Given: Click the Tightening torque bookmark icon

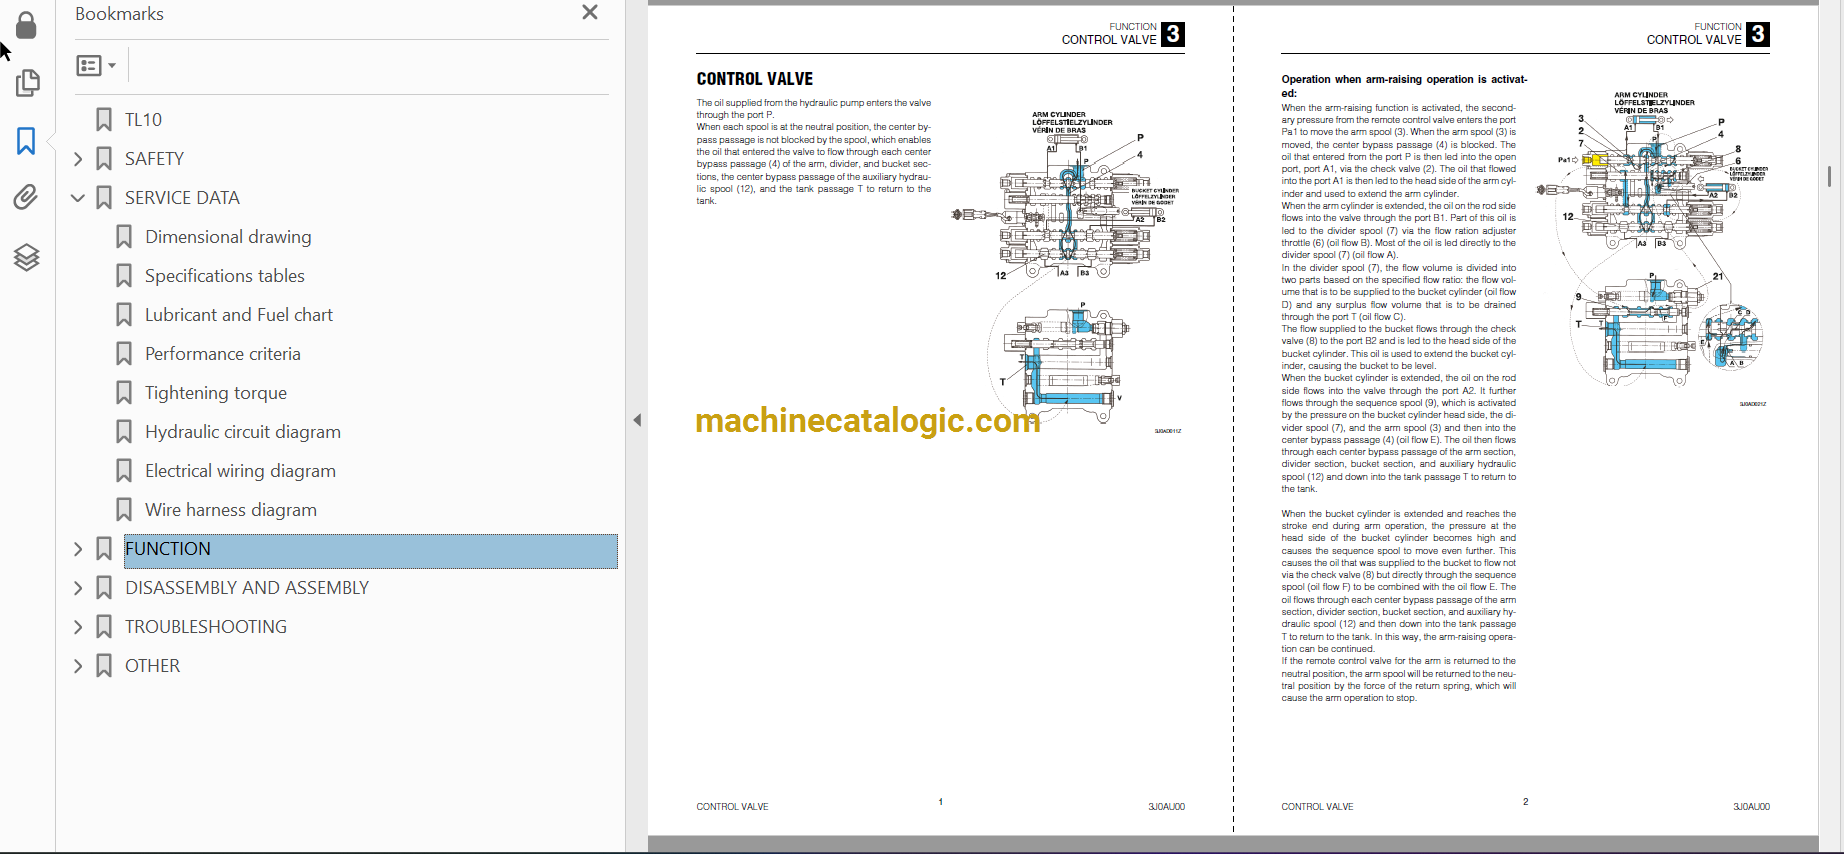Looking at the screenshot, I should (x=124, y=393).
